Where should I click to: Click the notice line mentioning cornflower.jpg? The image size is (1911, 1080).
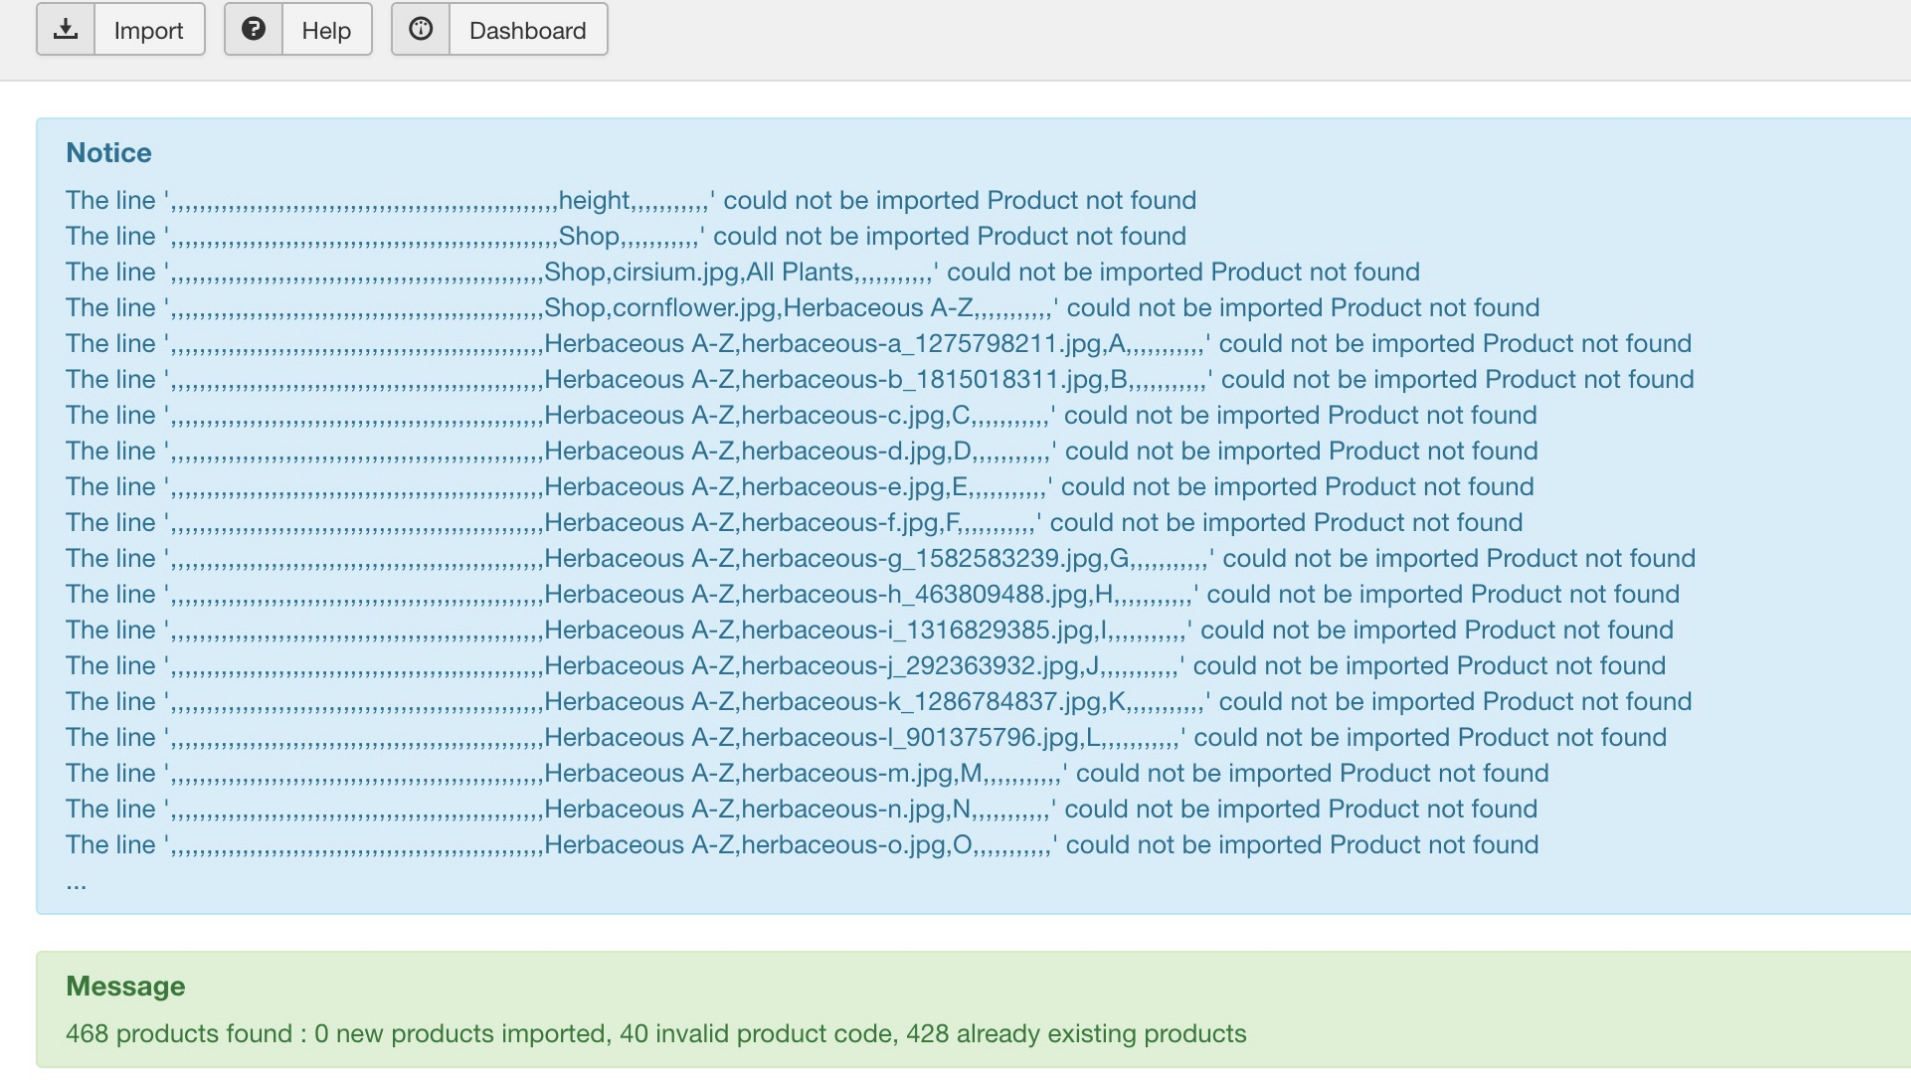coord(802,308)
